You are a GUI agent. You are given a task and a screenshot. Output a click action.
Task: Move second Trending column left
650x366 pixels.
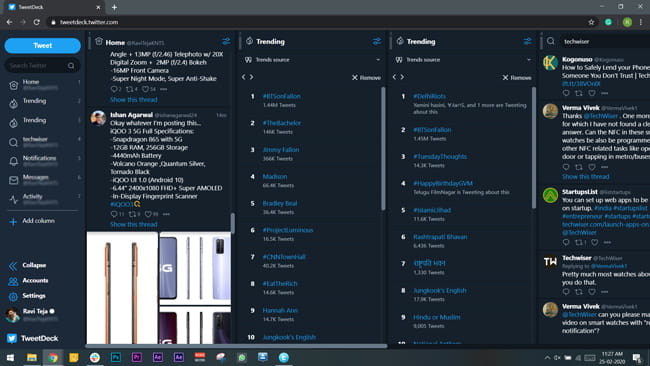click(394, 77)
